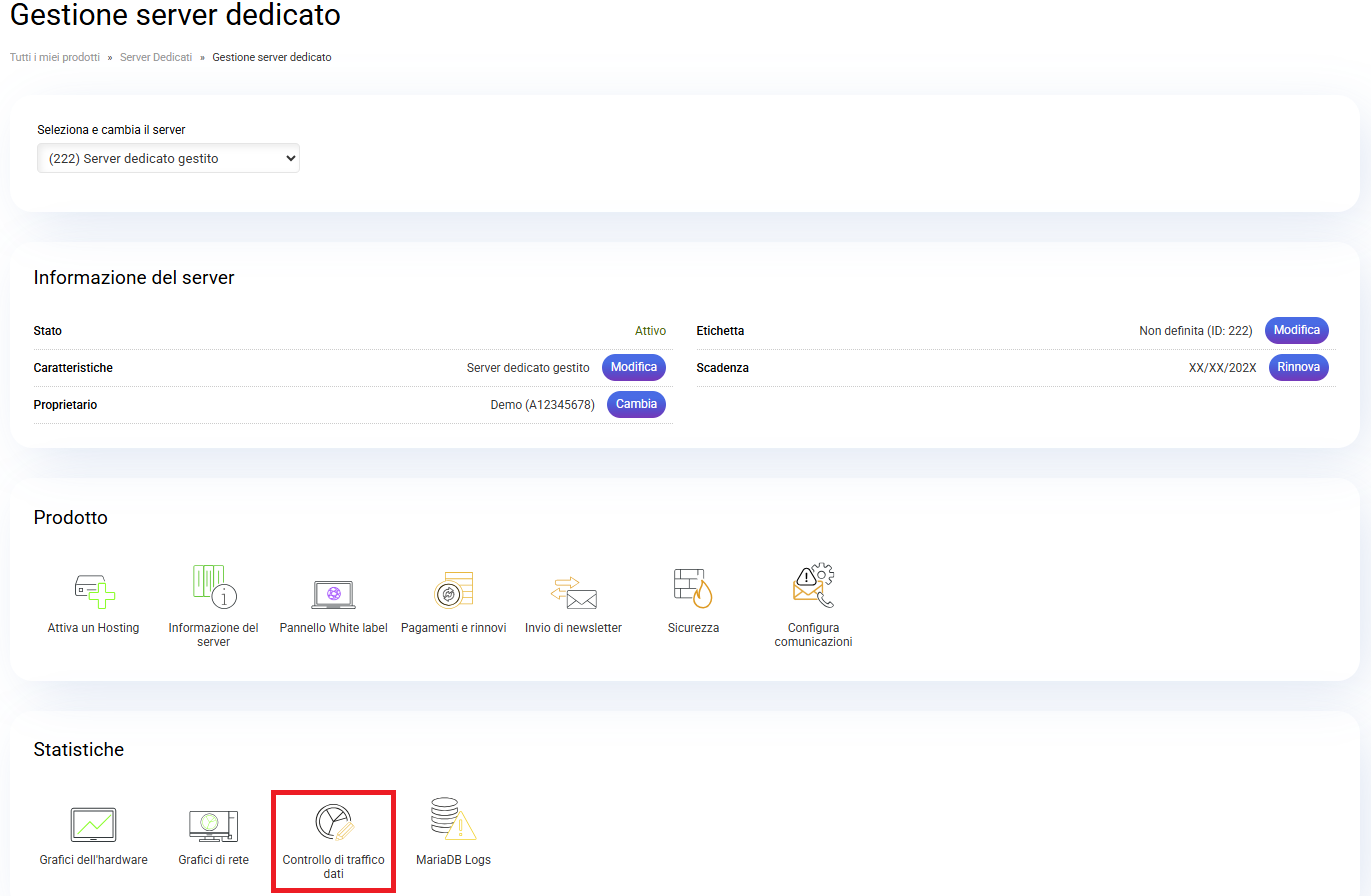This screenshot has width=1371, height=896.
Task: Click Modifica button next to Caratteristiche
Action: pyautogui.click(x=633, y=367)
